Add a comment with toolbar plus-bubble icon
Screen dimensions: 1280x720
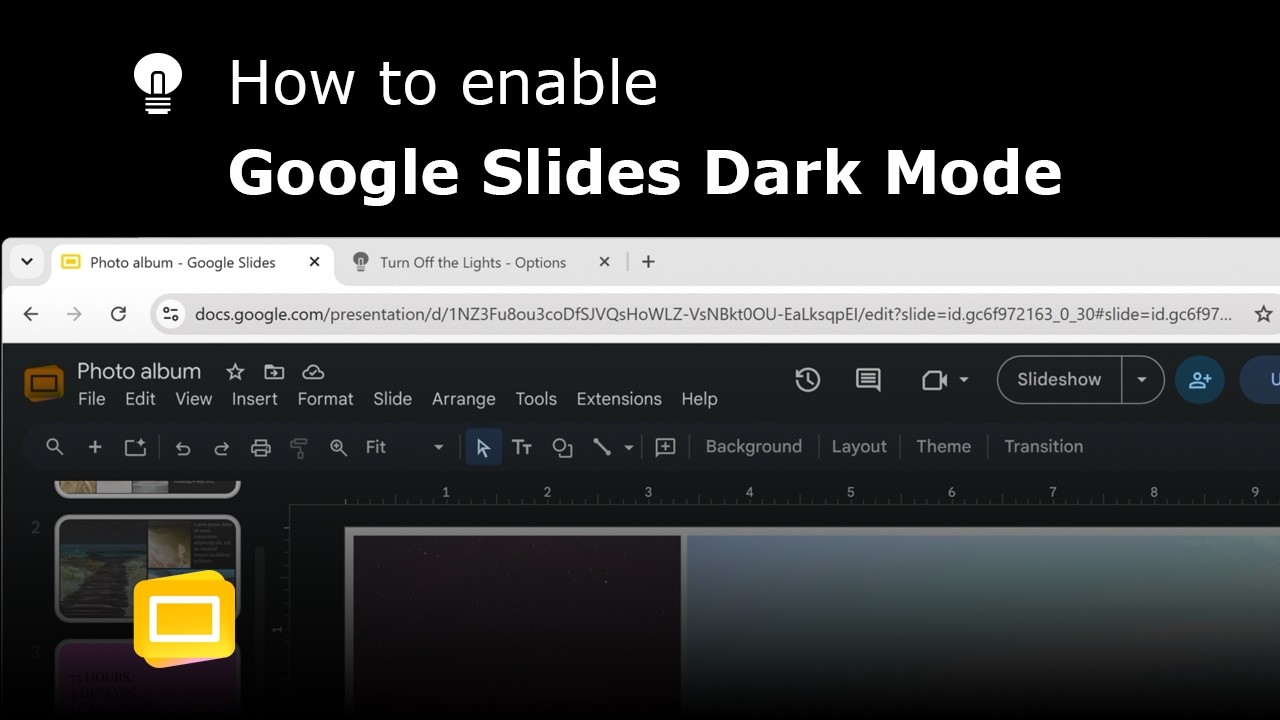pyautogui.click(x=665, y=447)
